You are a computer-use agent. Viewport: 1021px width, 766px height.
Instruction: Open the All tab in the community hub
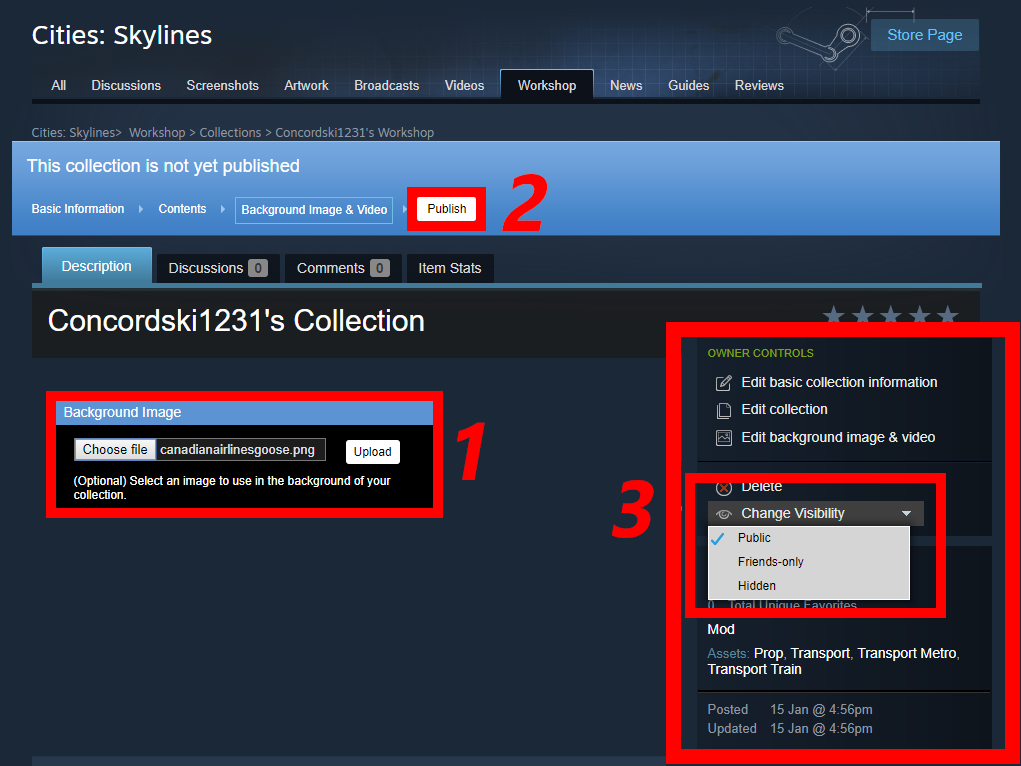[x=59, y=85]
